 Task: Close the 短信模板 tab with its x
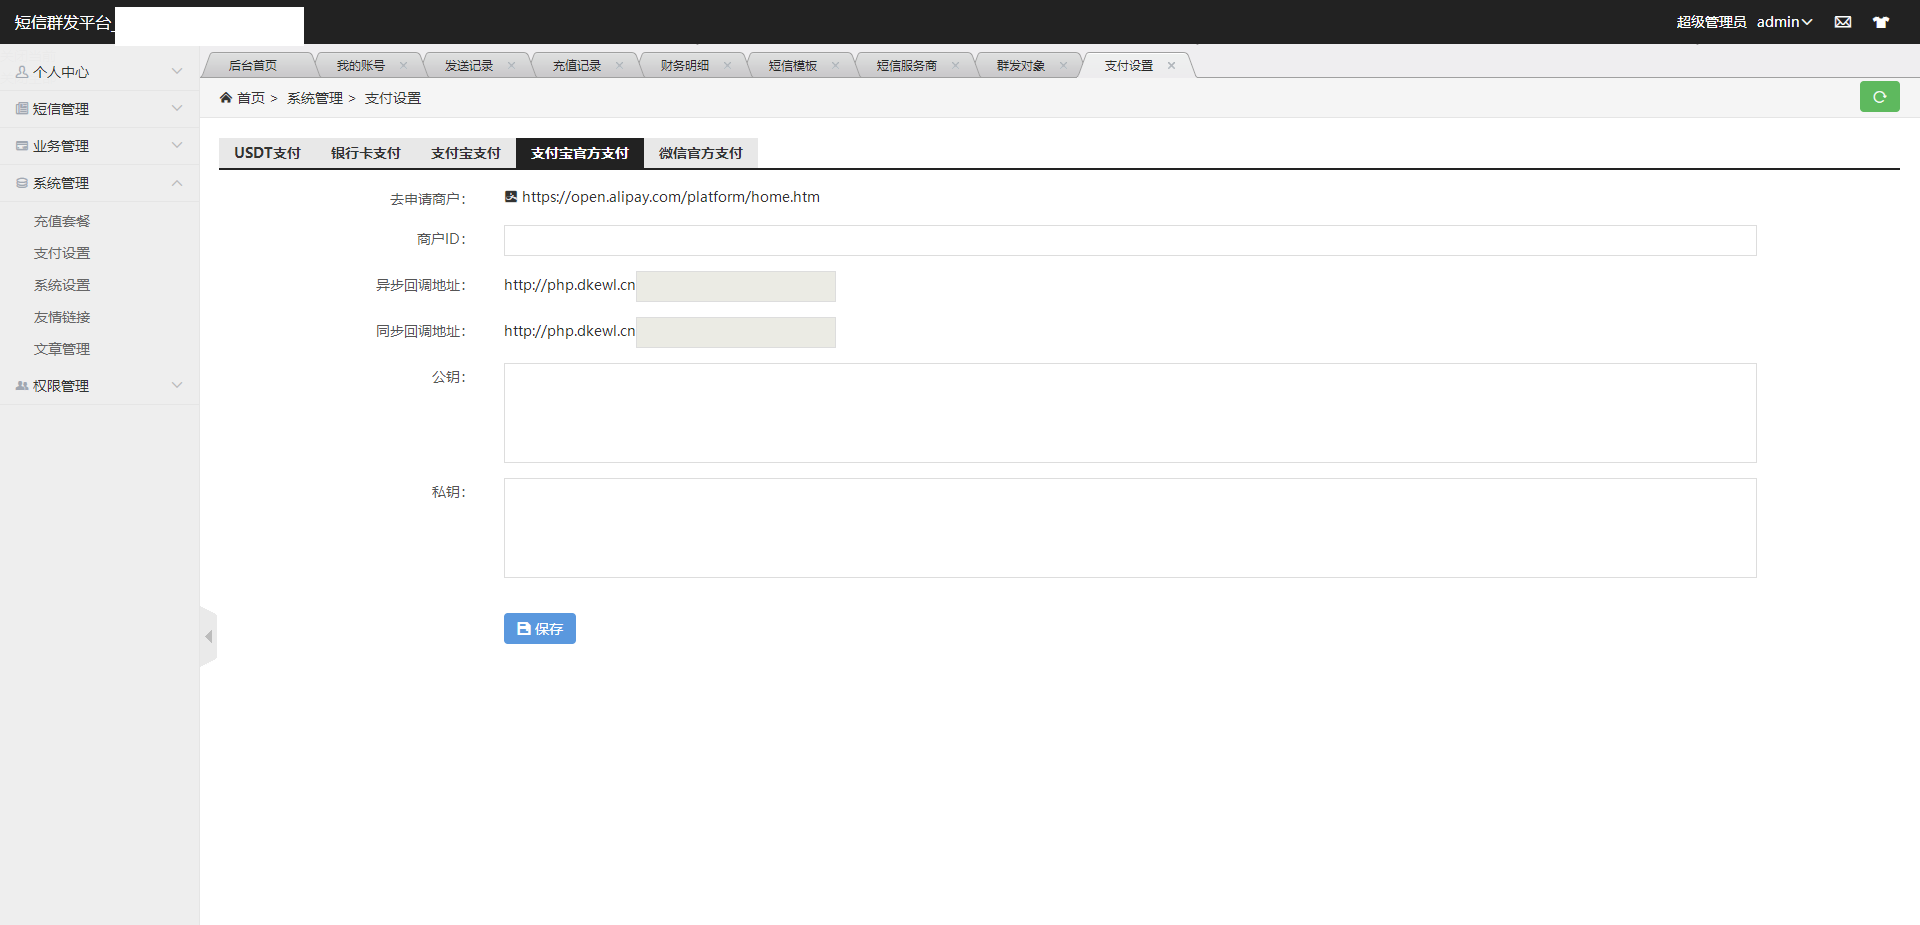click(835, 65)
